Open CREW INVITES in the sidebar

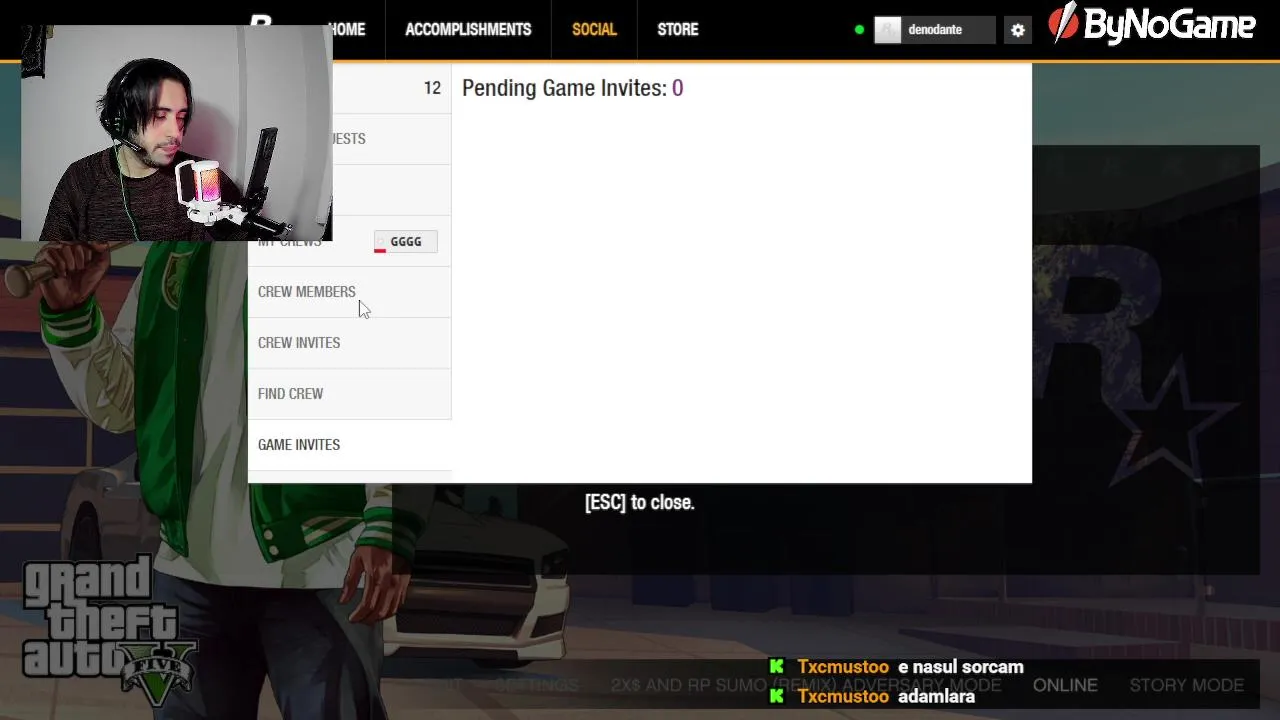click(350, 343)
